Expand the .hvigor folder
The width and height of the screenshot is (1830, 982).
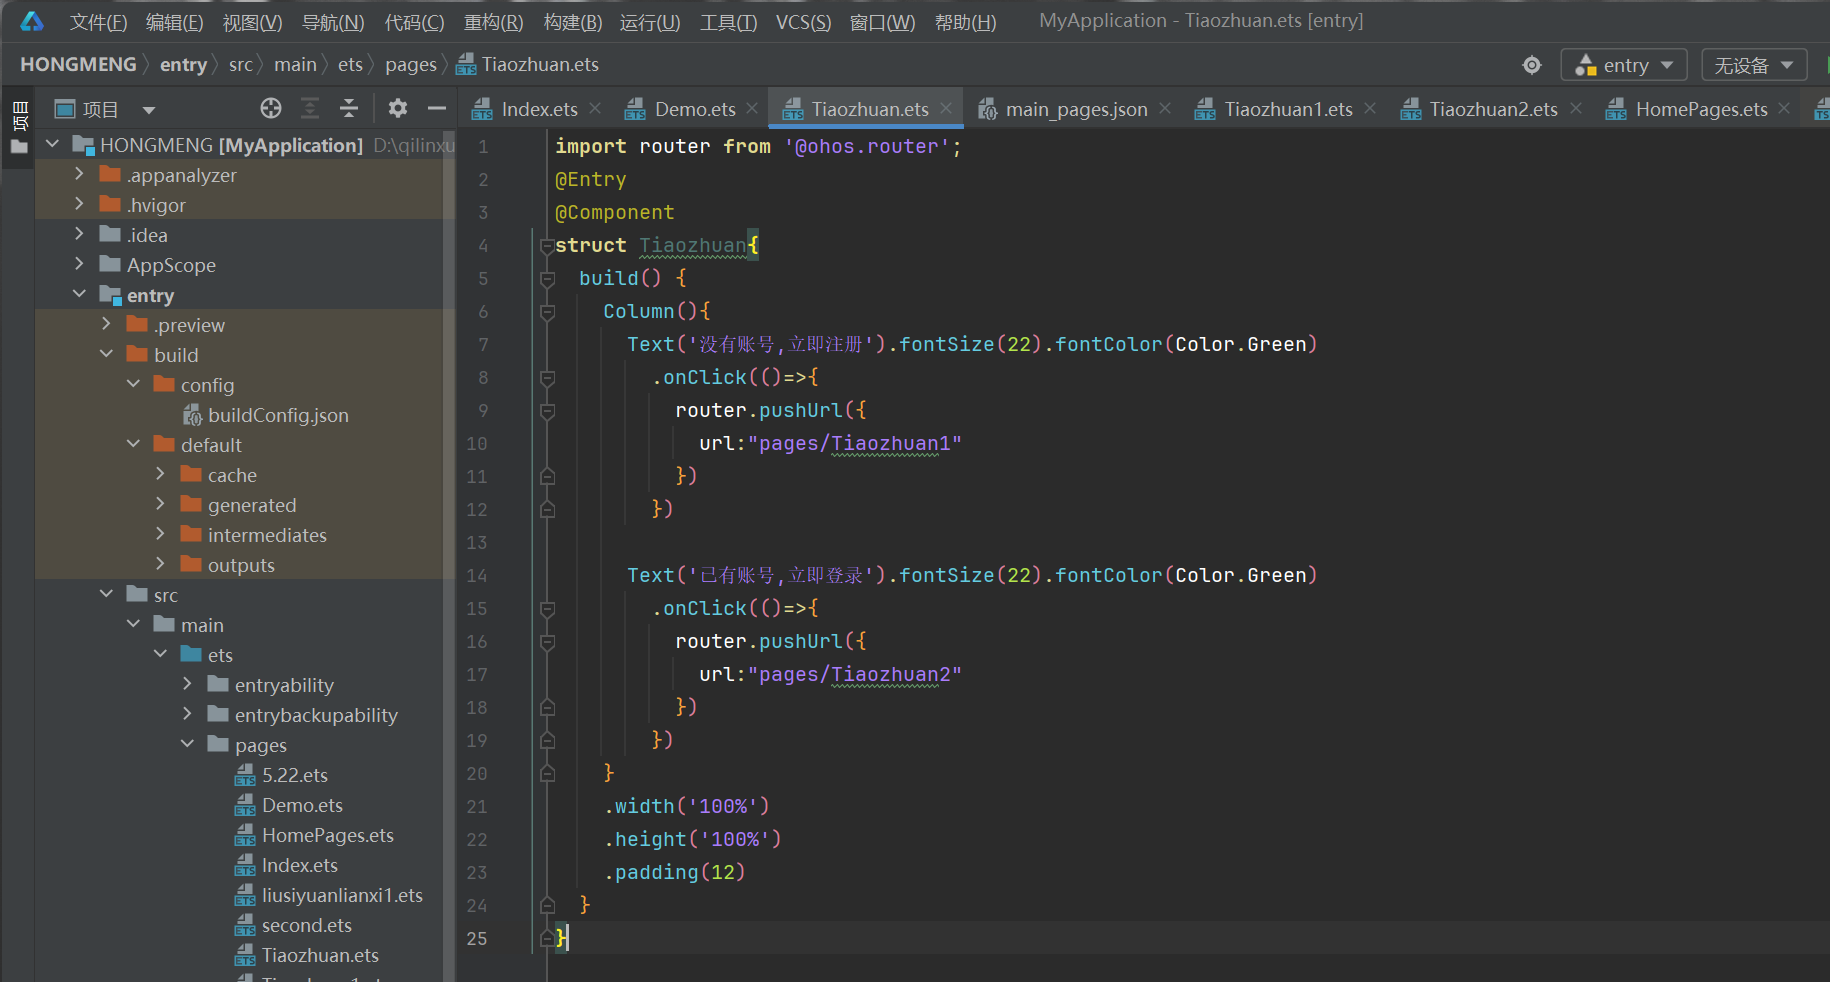point(79,204)
